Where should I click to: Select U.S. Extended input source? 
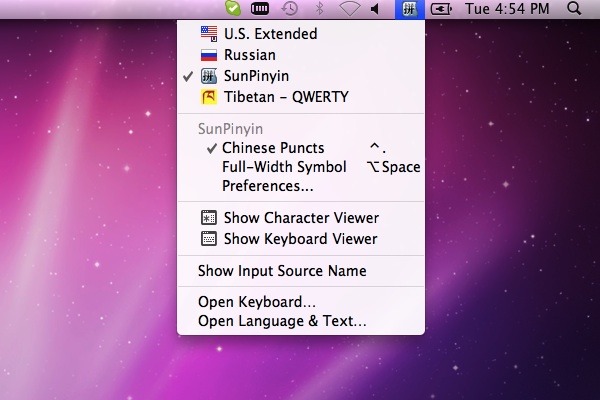point(301,34)
